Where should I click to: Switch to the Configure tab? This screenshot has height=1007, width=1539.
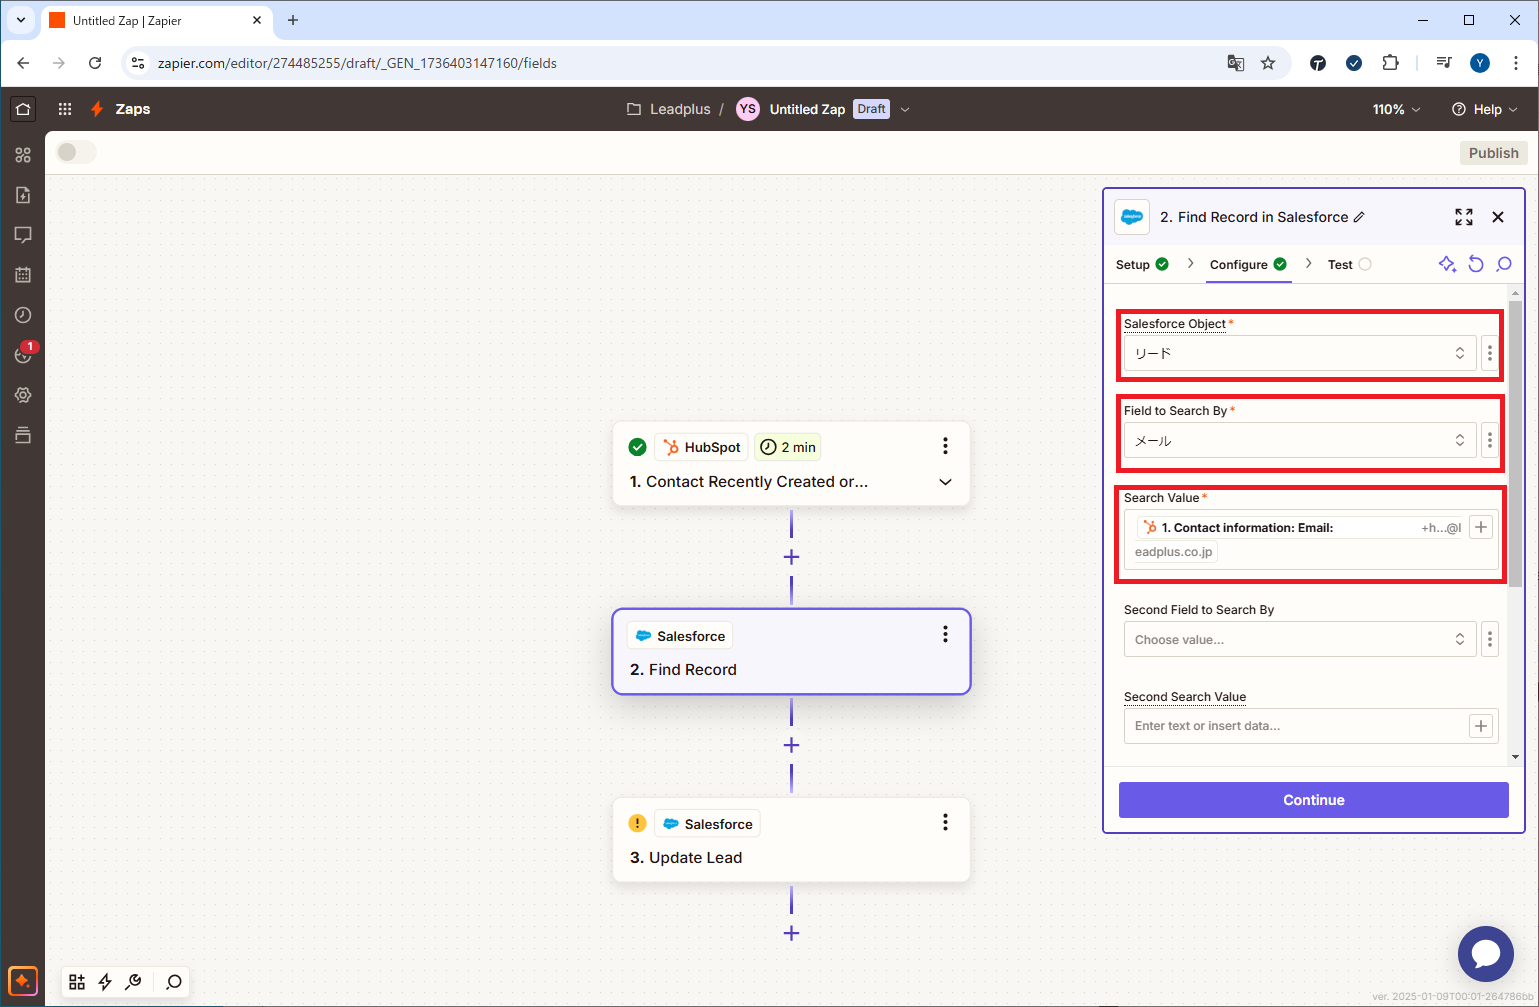(1248, 264)
